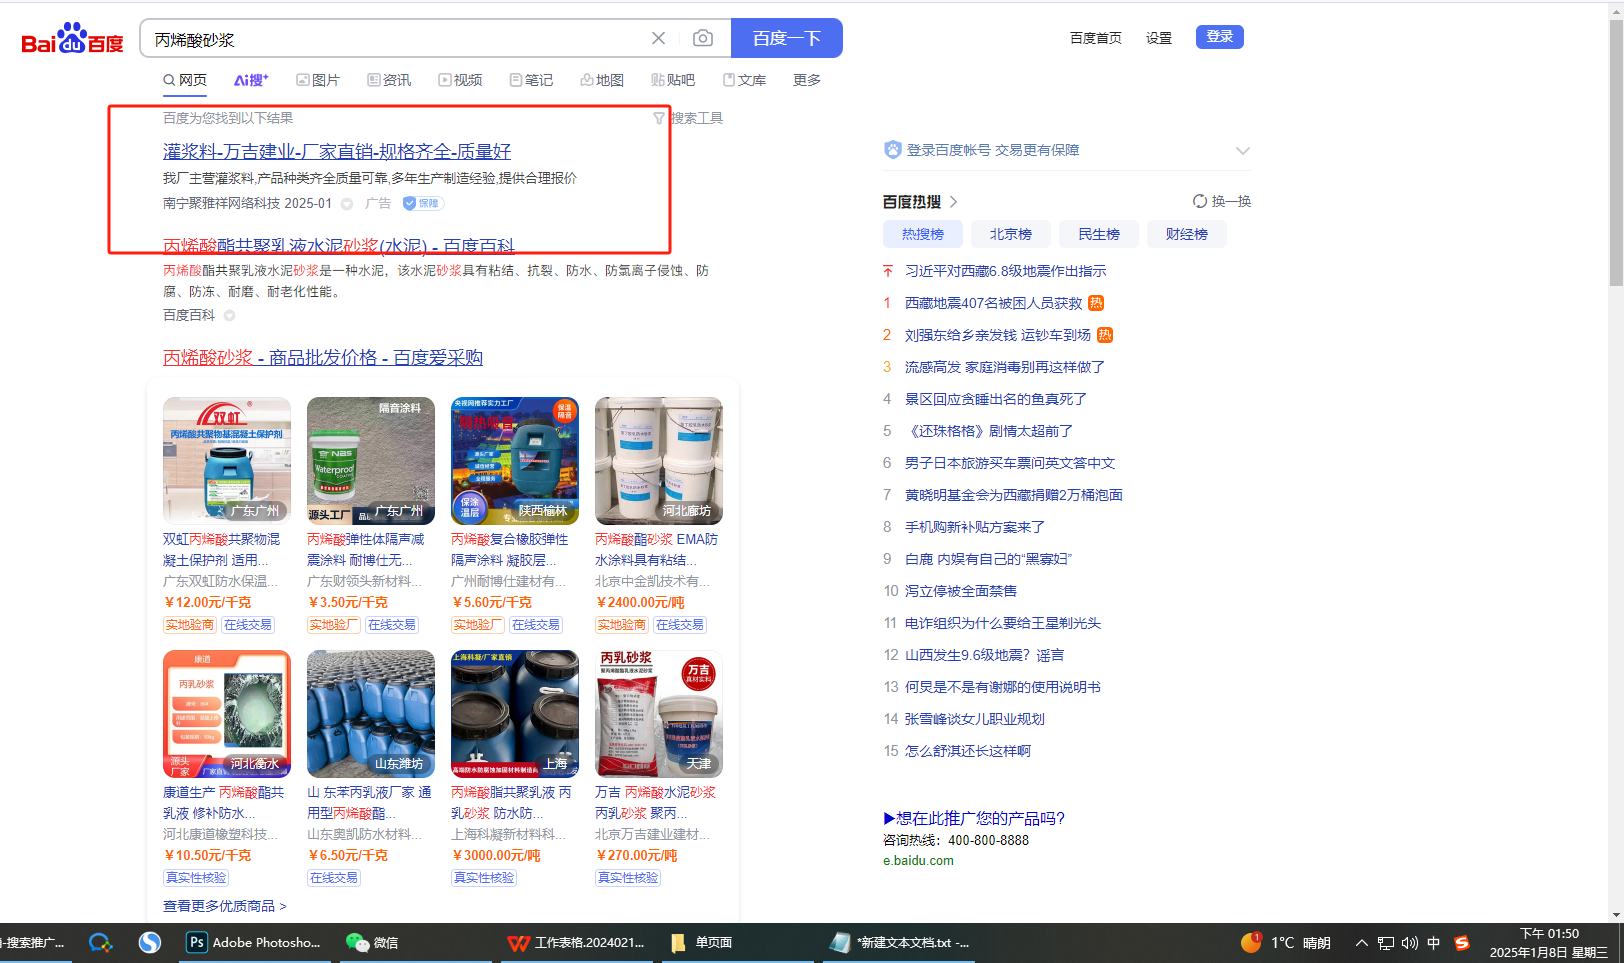This screenshot has width=1624, height=963.
Task: Open 丙烯酸砂浆 商品批发价格 百度爱采购 link
Action: coord(323,357)
